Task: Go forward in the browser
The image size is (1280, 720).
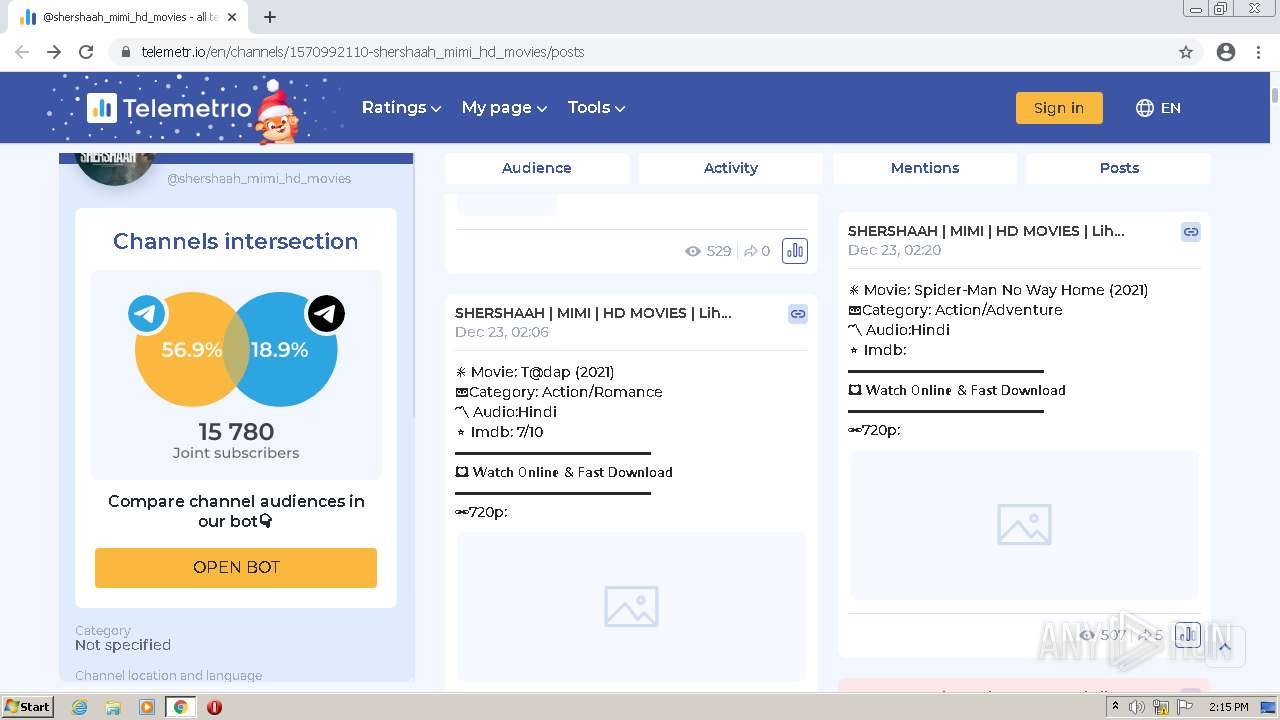Action: (54, 52)
